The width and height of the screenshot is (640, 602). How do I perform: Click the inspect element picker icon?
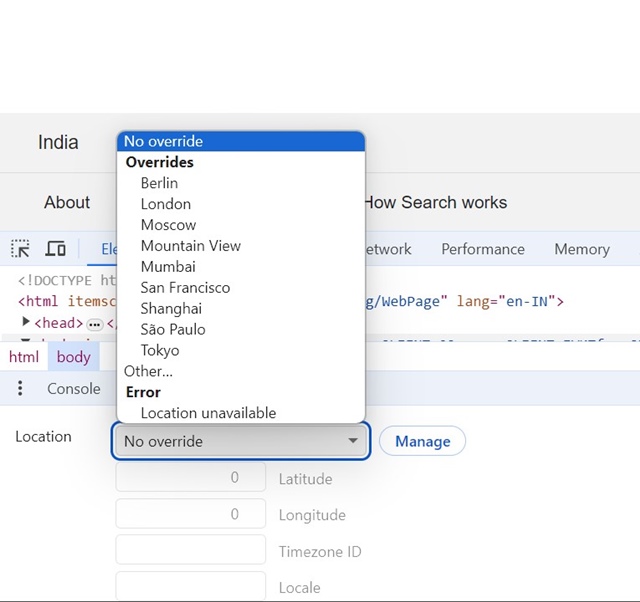click(x=20, y=249)
